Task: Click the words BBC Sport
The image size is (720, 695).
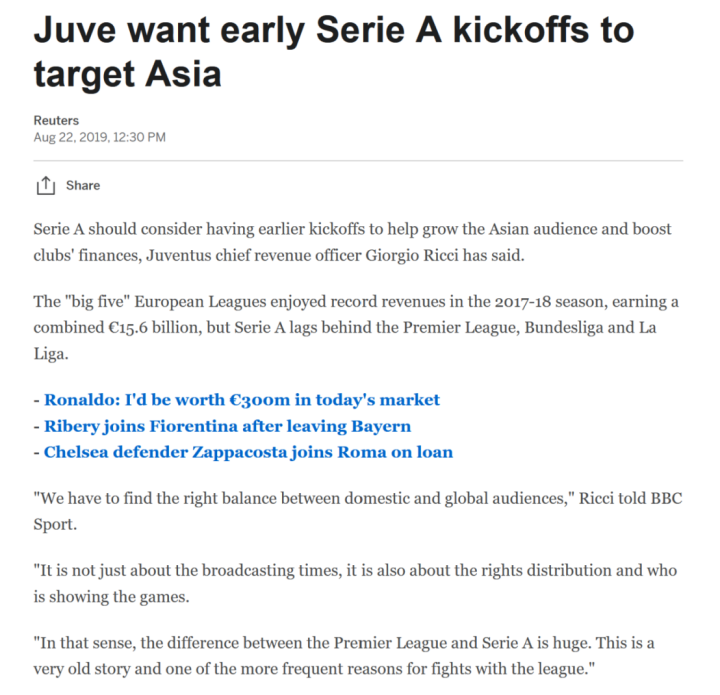Action: click(x=660, y=497)
